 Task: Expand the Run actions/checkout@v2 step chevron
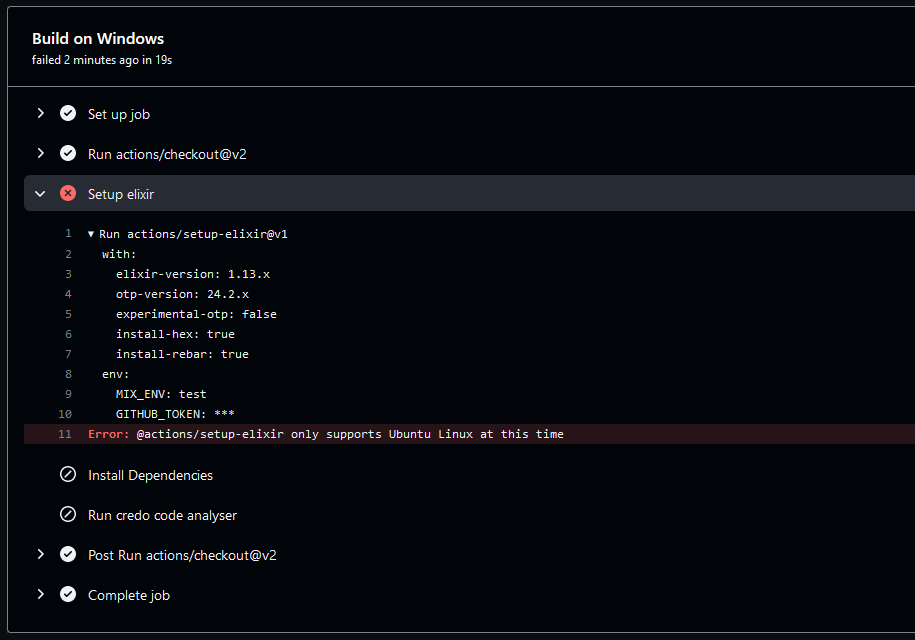40,153
